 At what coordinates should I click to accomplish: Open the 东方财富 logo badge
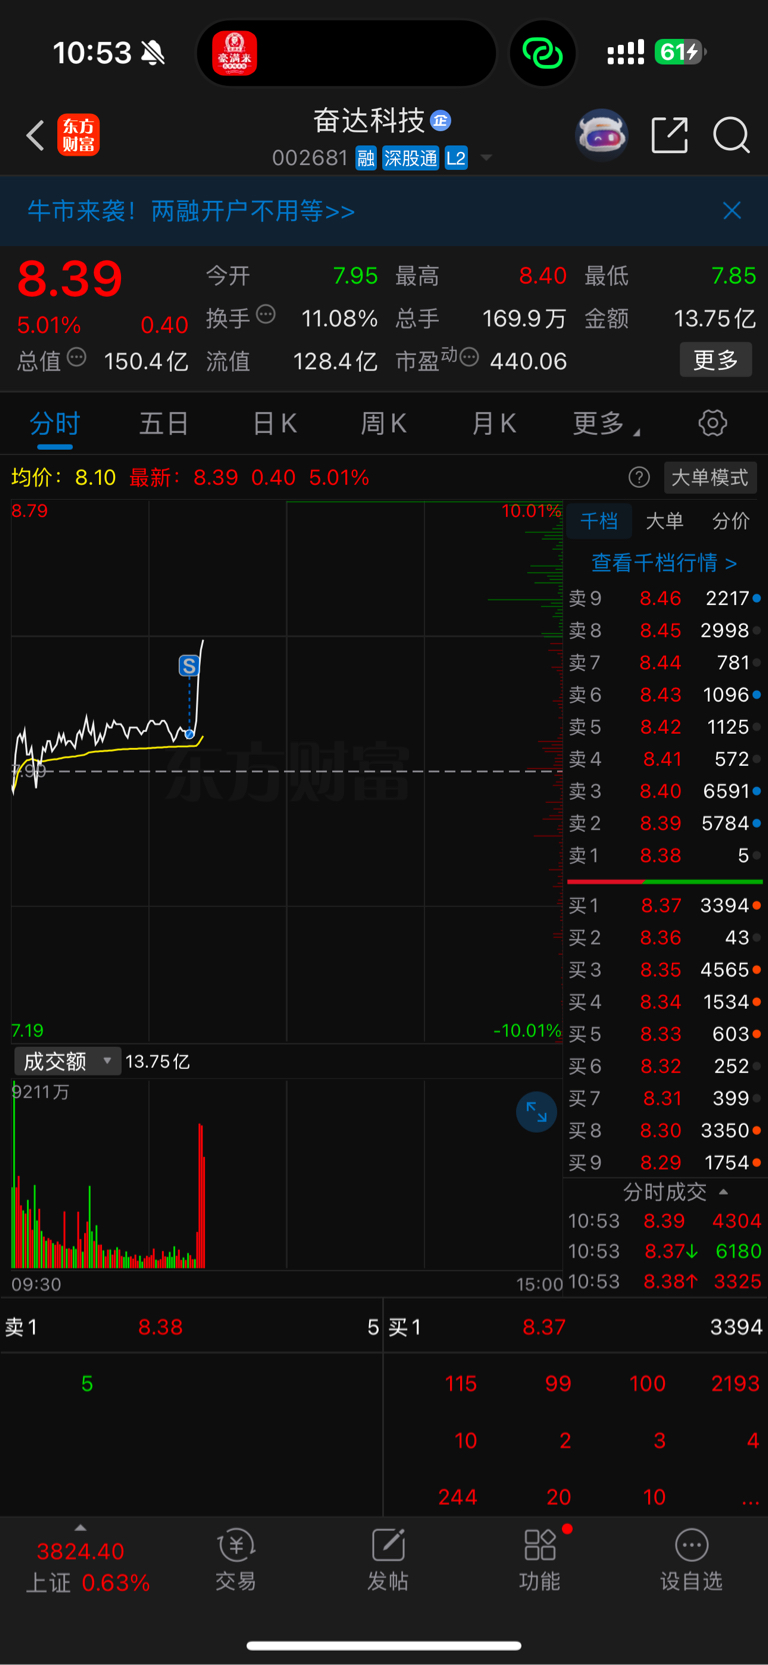pyautogui.click(x=79, y=135)
